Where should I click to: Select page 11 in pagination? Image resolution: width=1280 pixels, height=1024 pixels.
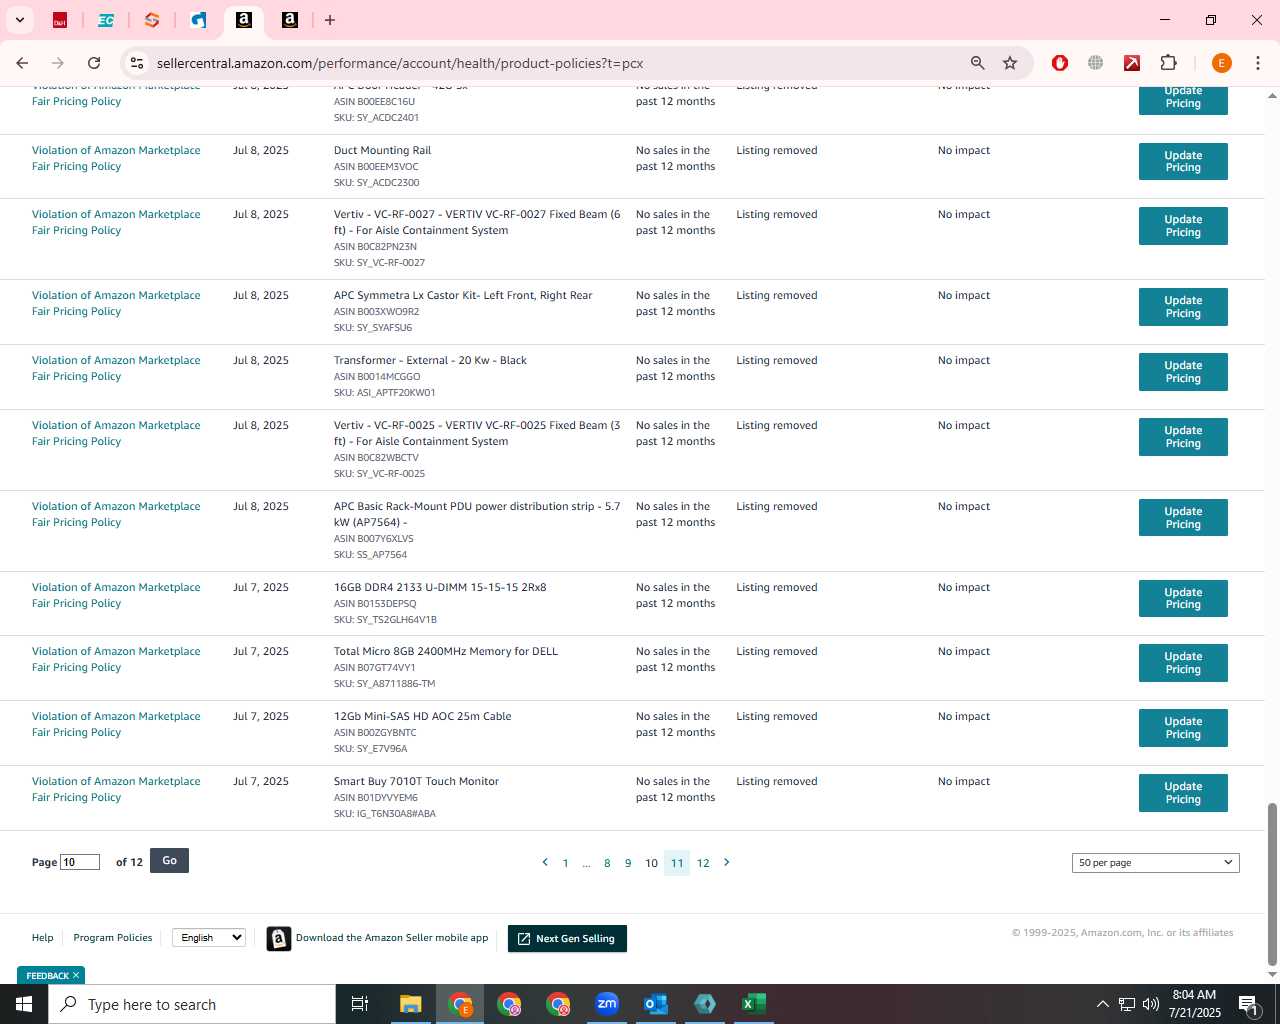[x=677, y=863]
